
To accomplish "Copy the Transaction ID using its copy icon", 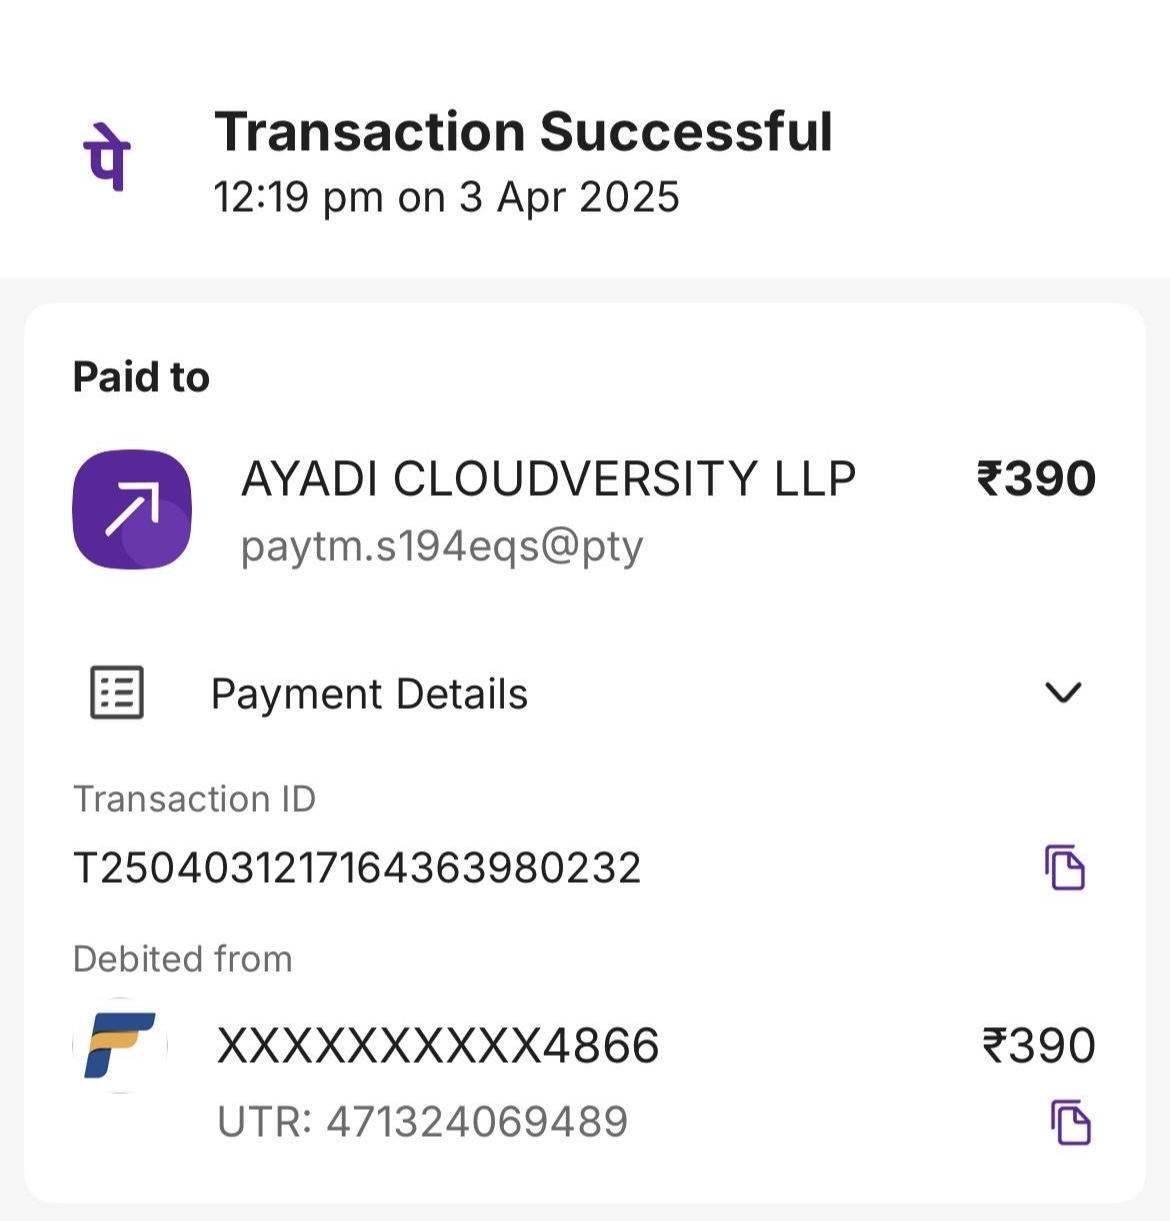I will point(1065,867).
